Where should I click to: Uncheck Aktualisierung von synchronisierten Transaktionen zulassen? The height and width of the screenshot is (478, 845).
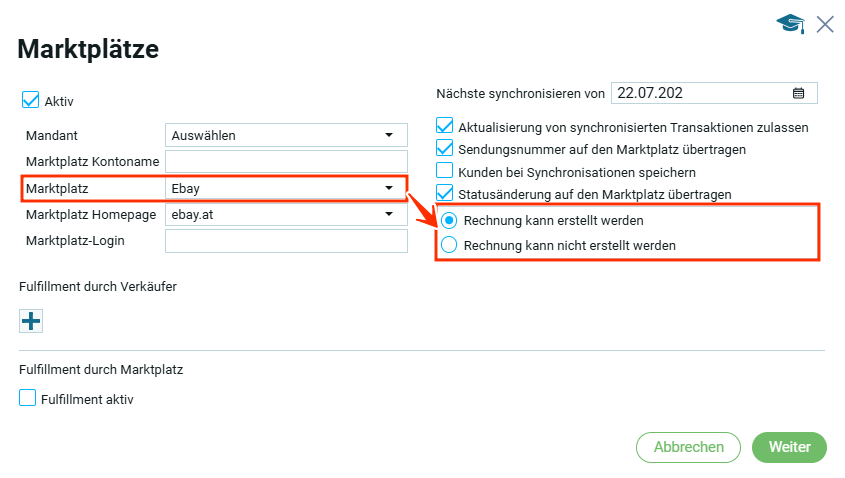(x=445, y=127)
